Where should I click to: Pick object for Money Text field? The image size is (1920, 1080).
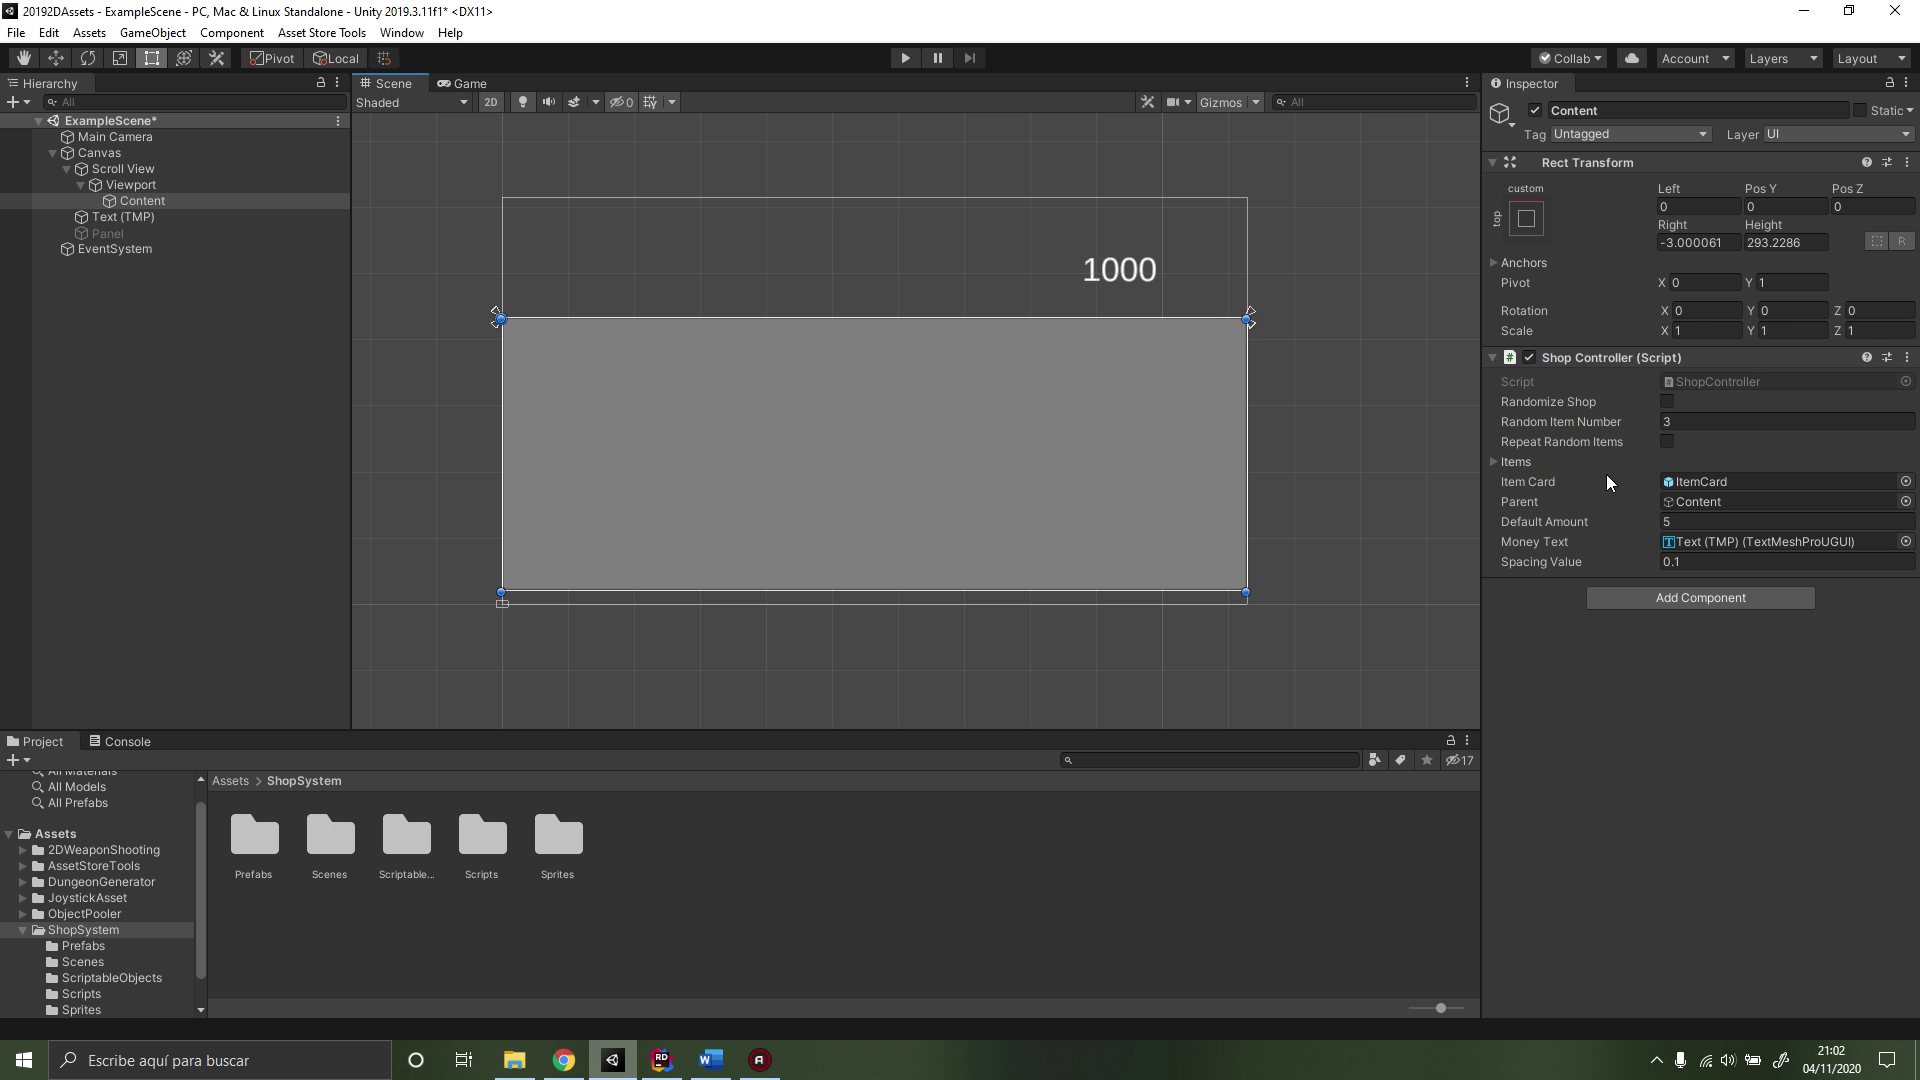tap(1905, 541)
